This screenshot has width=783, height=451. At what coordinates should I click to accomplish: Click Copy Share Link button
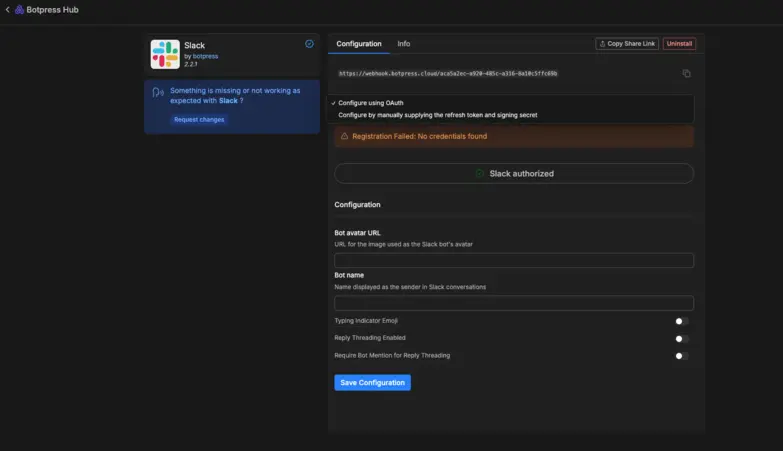coord(627,43)
